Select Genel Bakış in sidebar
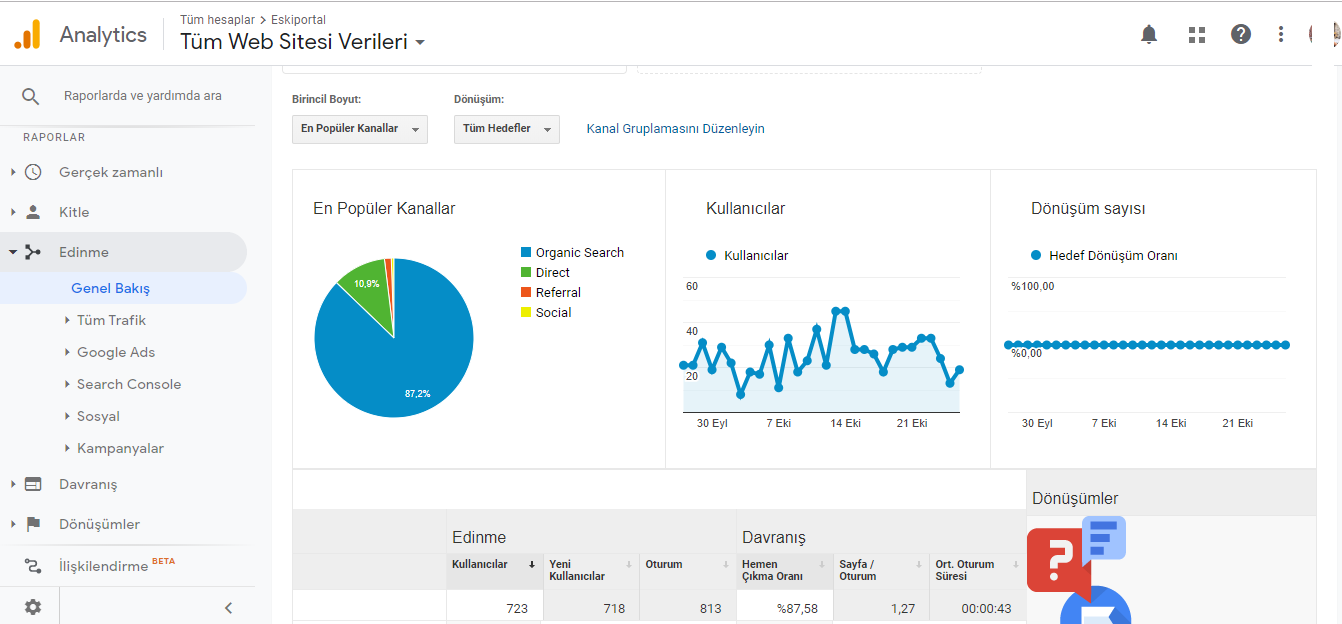 110,288
